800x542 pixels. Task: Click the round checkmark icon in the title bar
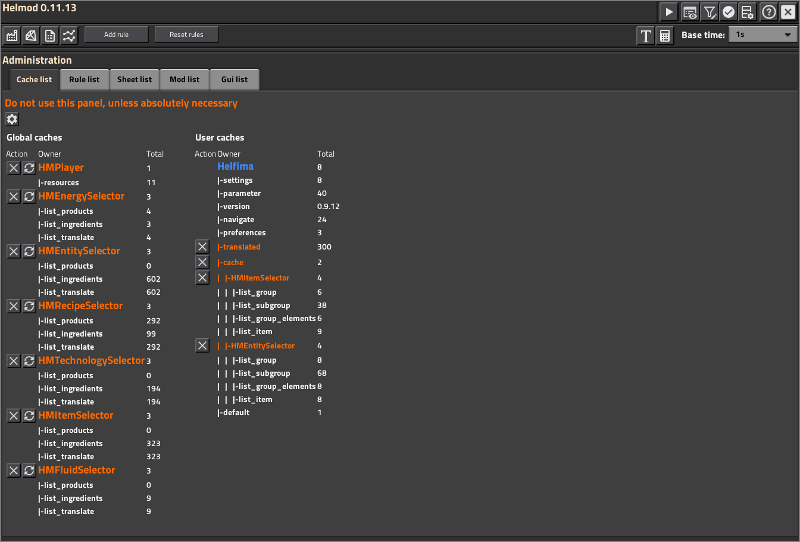[x=728, y=12]
